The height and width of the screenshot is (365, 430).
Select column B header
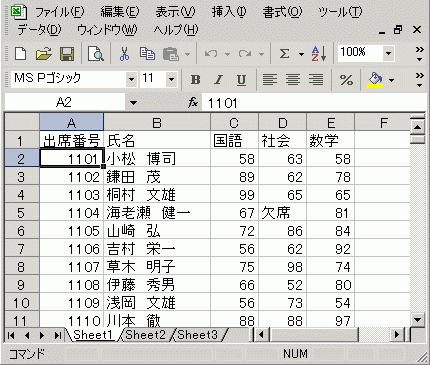(x=157, y=123)
